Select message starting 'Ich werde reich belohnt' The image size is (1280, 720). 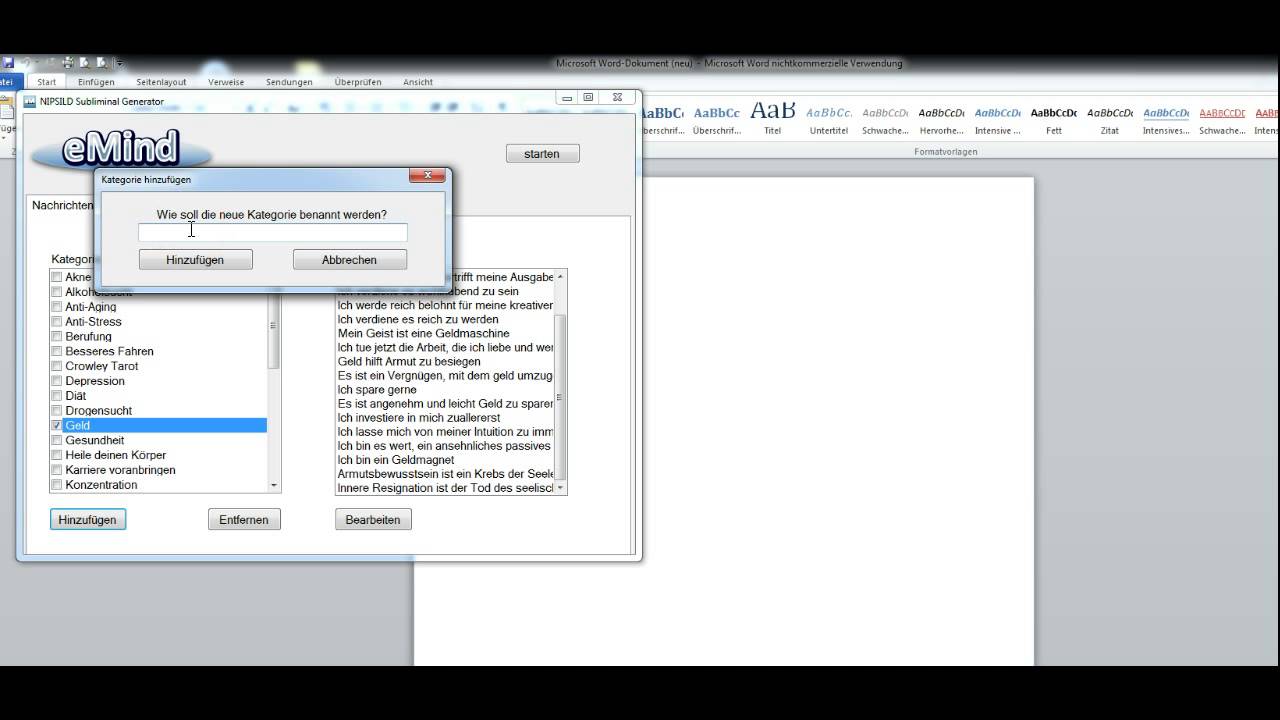coord(444,305)
